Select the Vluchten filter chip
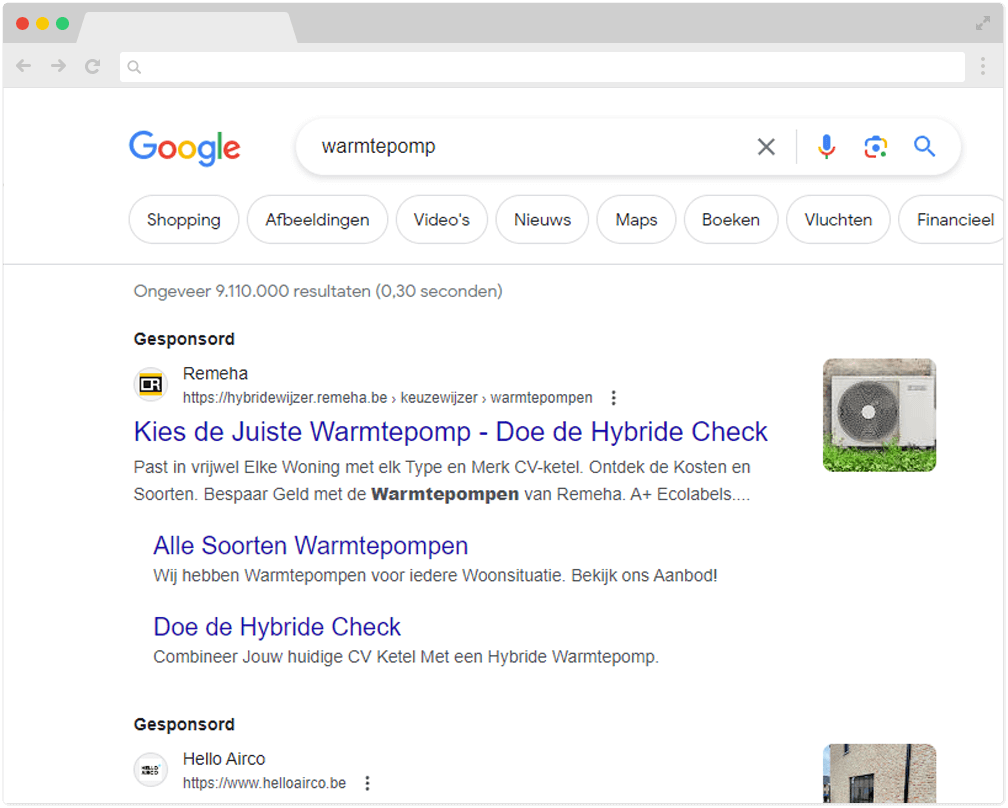The width and height of the screenshot is (1008, 808). 838,220
